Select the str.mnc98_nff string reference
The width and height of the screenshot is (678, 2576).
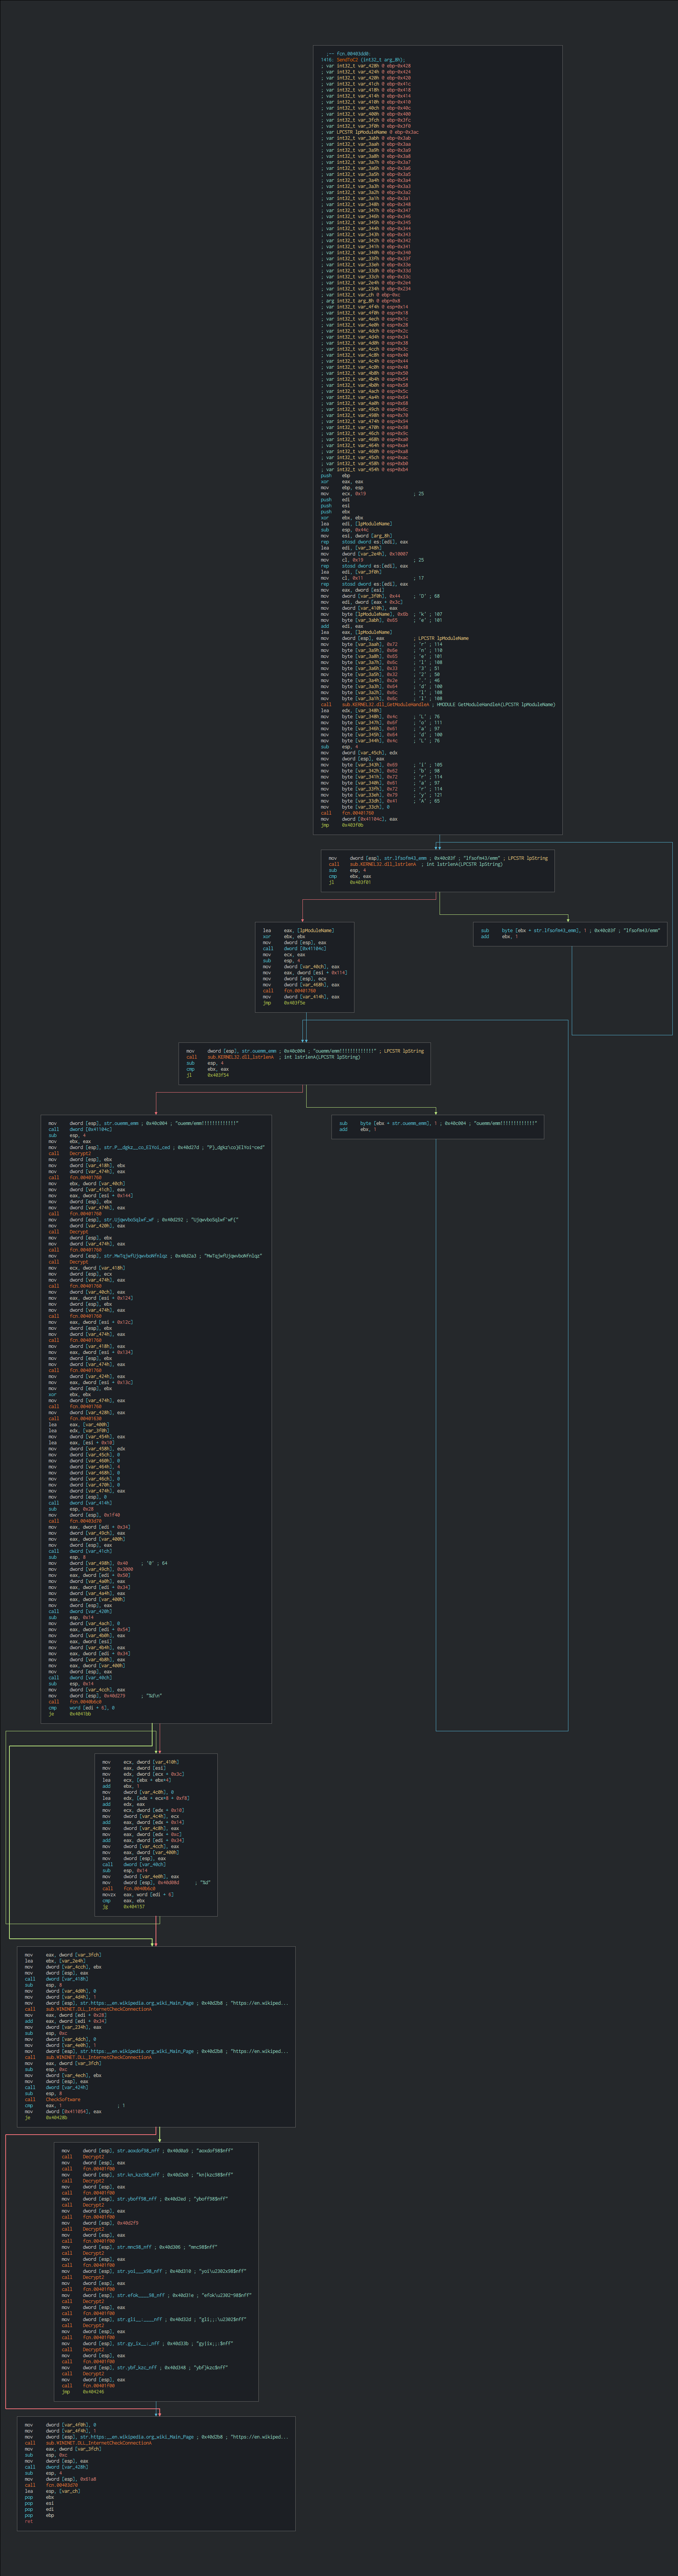pyautogui.click(x=135, y=2246)
